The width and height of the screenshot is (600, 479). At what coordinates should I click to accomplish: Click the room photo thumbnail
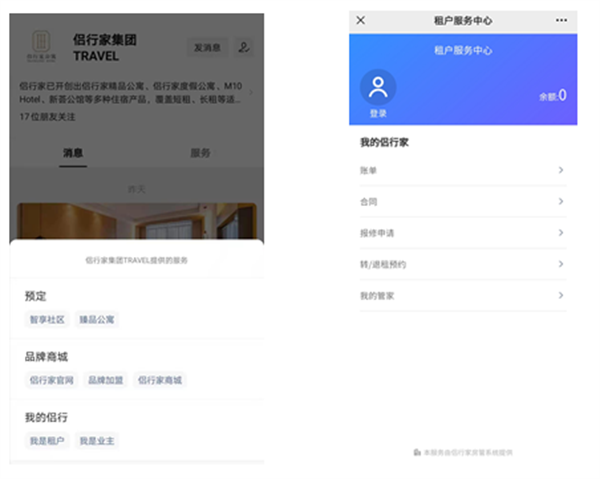click(x=137, y=222)
